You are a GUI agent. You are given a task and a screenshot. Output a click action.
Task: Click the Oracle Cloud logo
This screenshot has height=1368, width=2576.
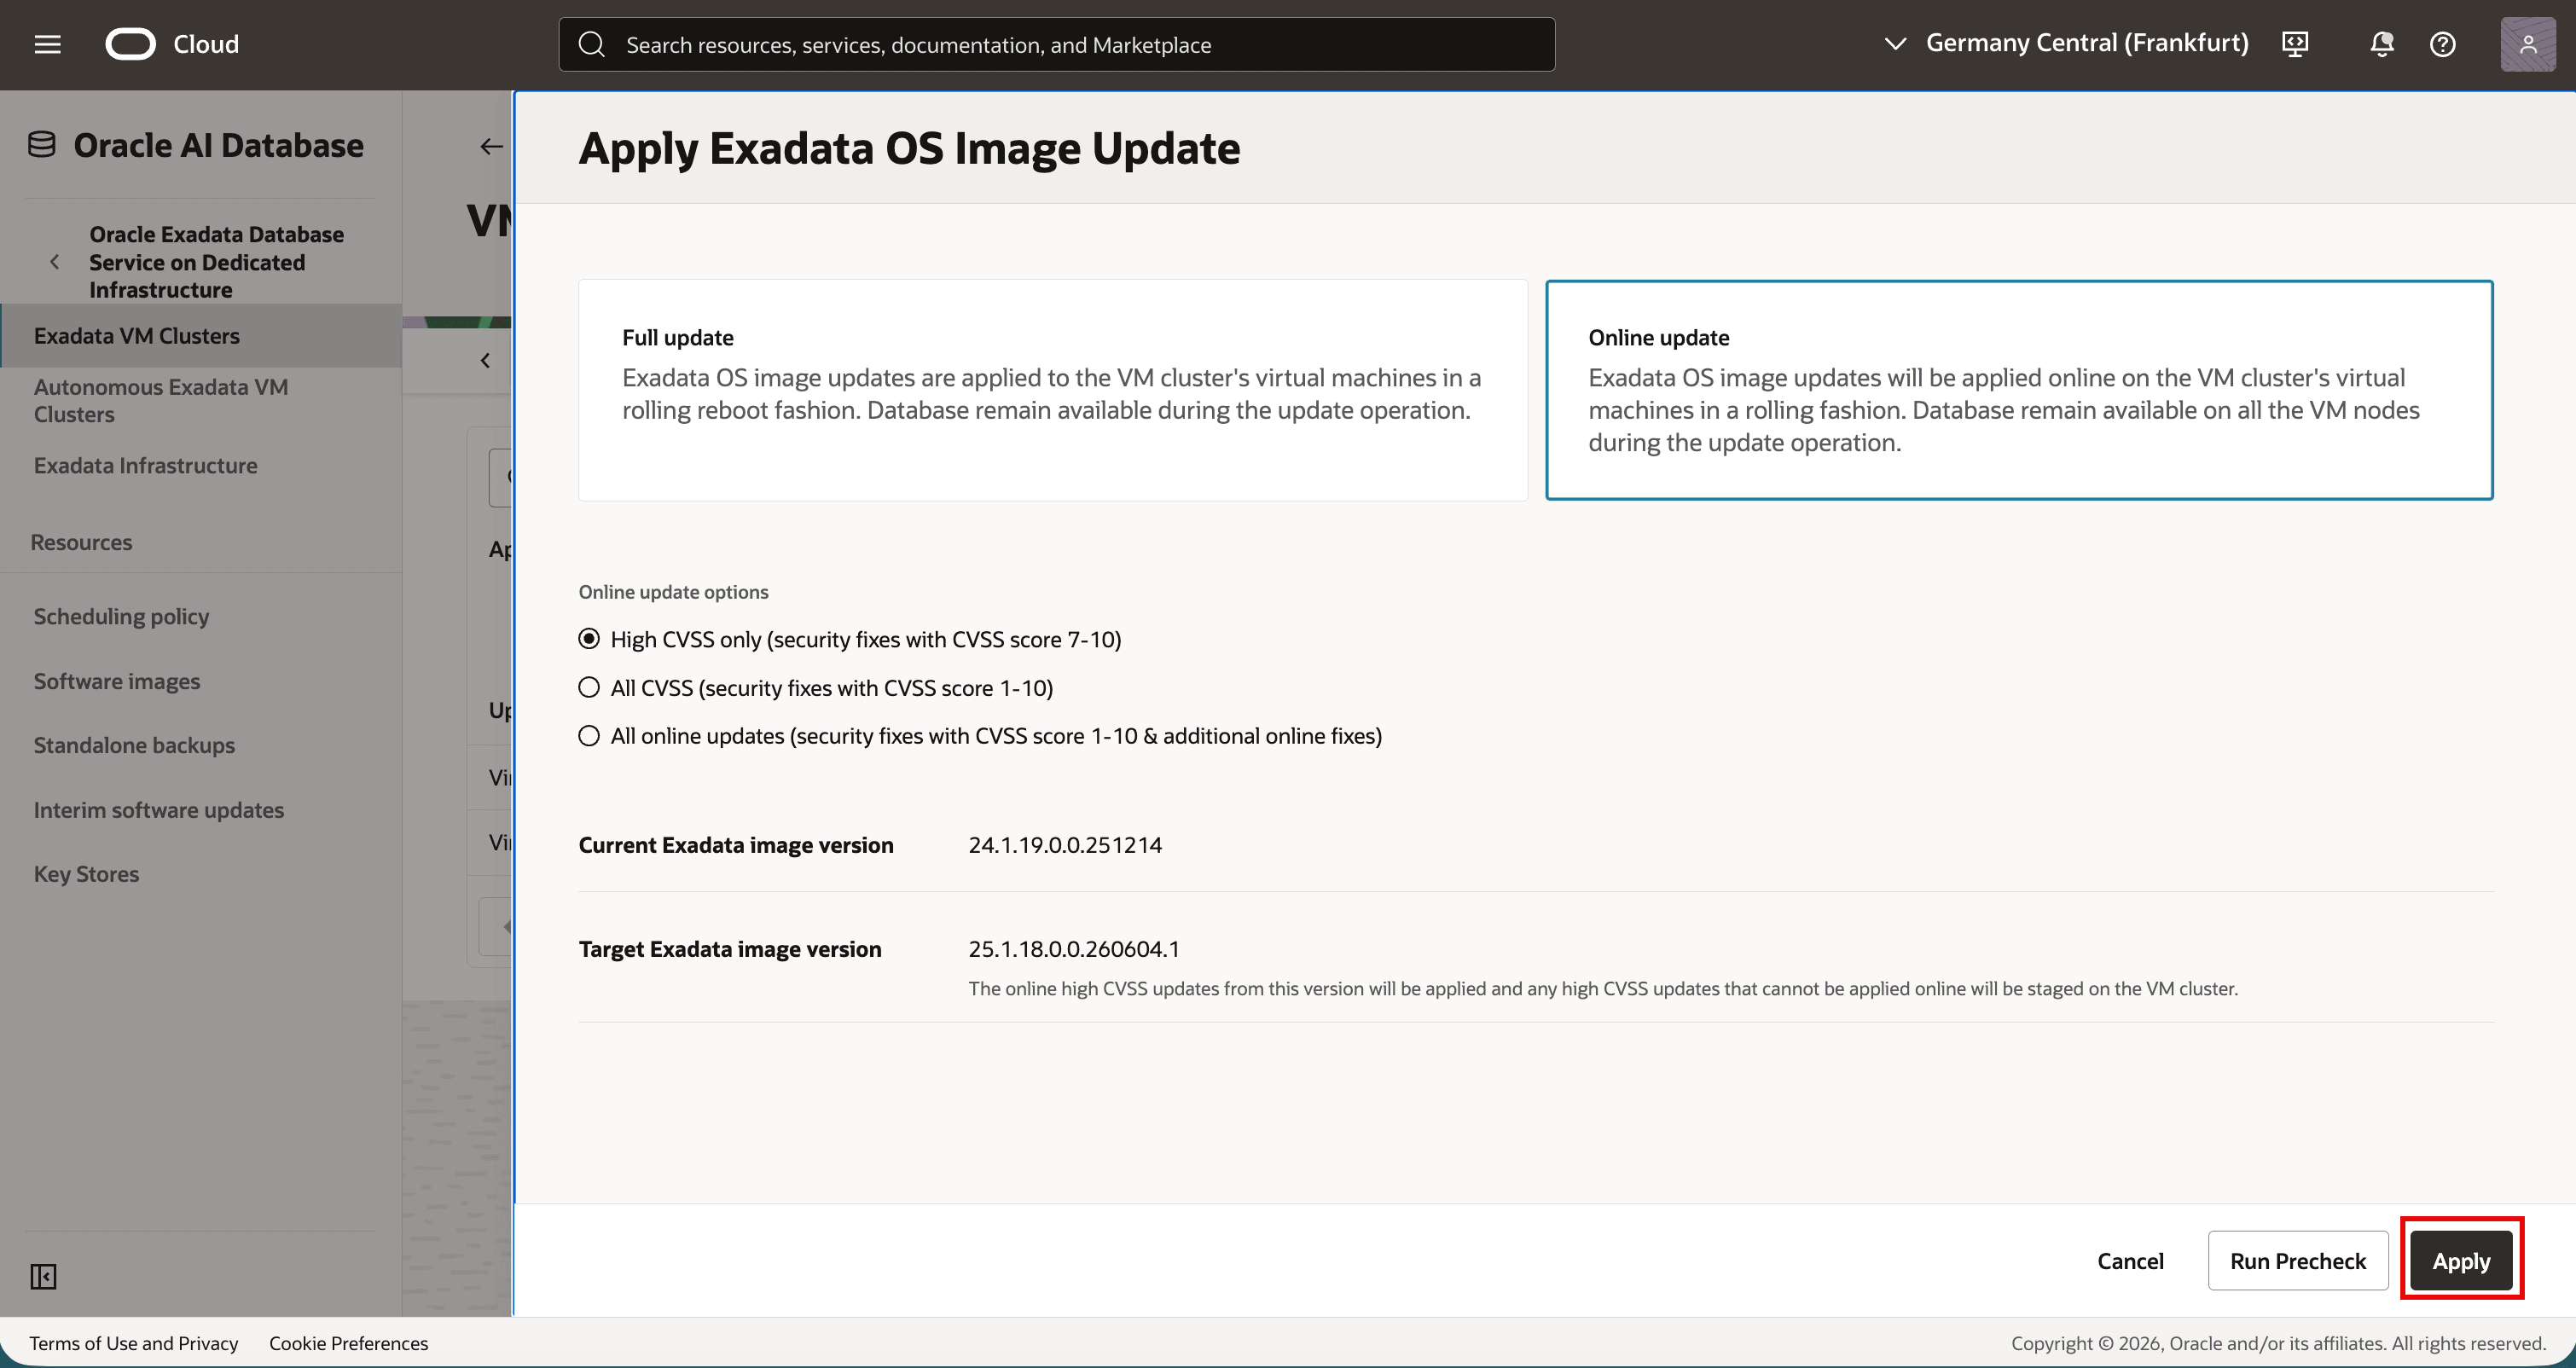click(x=131, y=44)
